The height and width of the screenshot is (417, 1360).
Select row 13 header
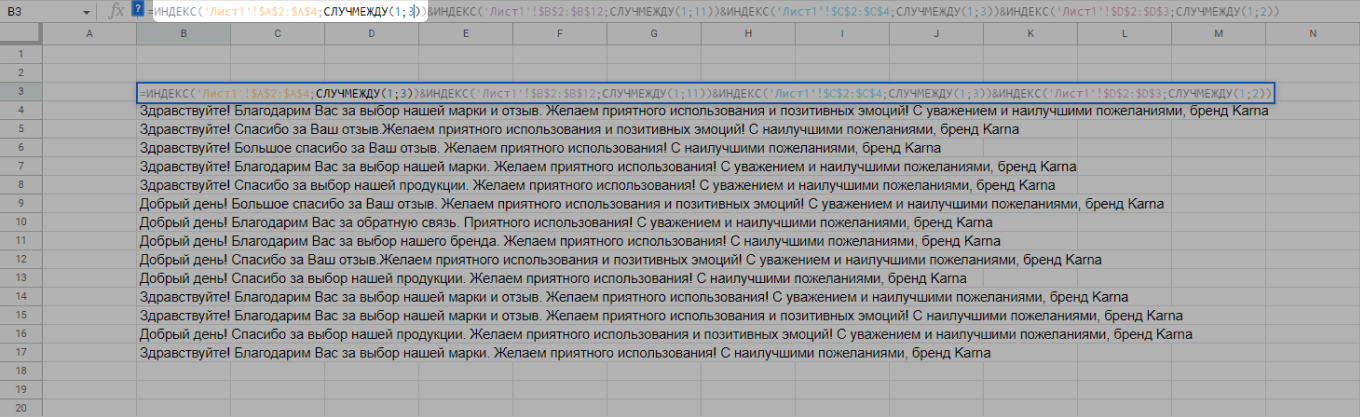[x=22, y=278]
